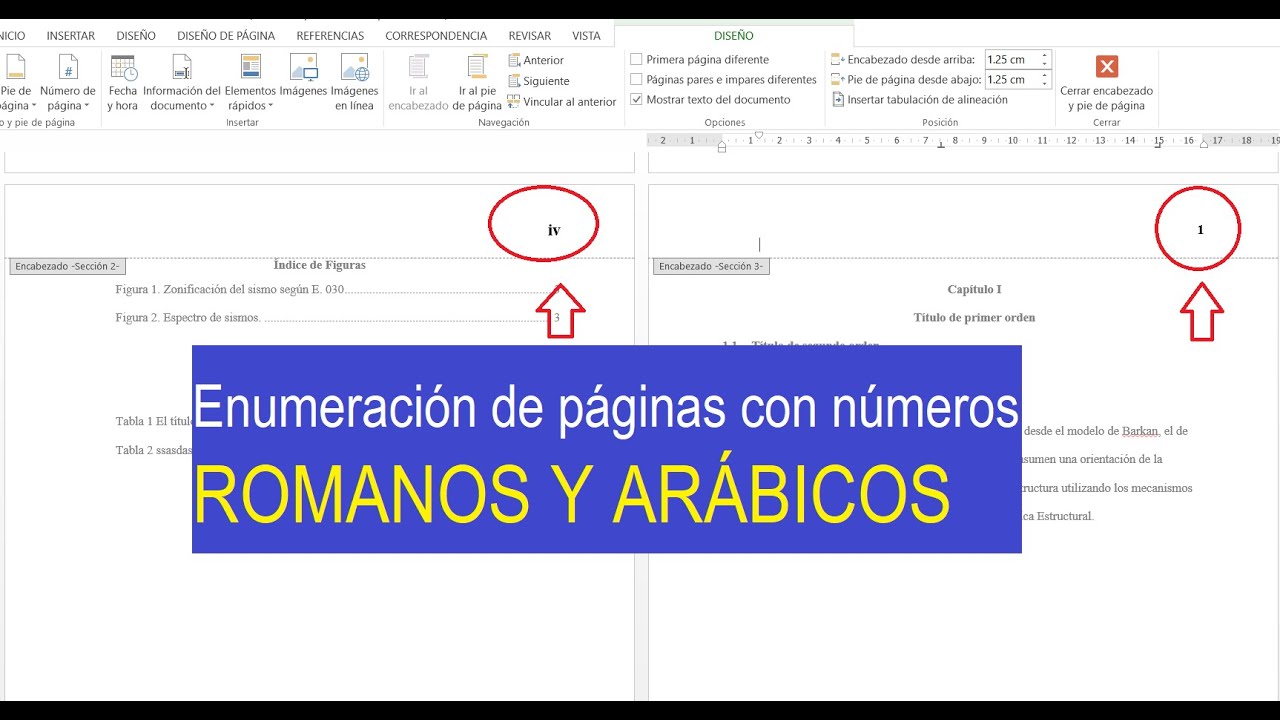Viewport: 1280px width, 720px height.
Task: Expand the Elementos rápidos dropdown arrow
Action: pyautogui.click(x=270, y=106)
